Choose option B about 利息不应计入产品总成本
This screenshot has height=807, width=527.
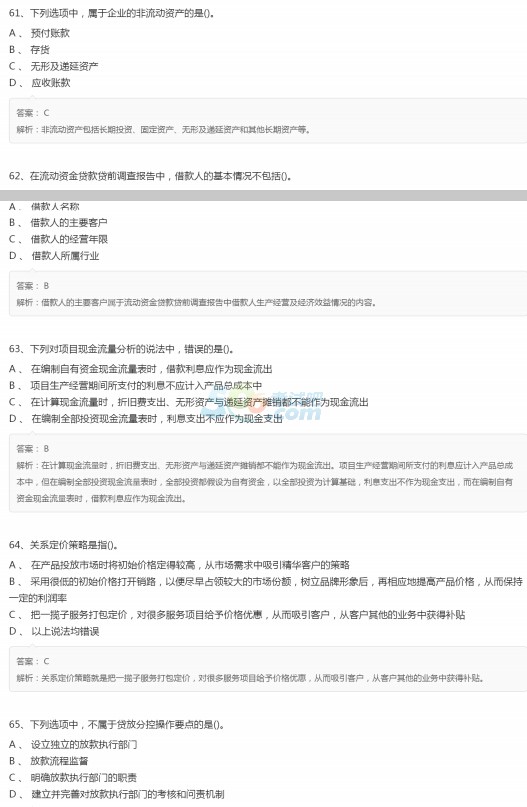135,385
